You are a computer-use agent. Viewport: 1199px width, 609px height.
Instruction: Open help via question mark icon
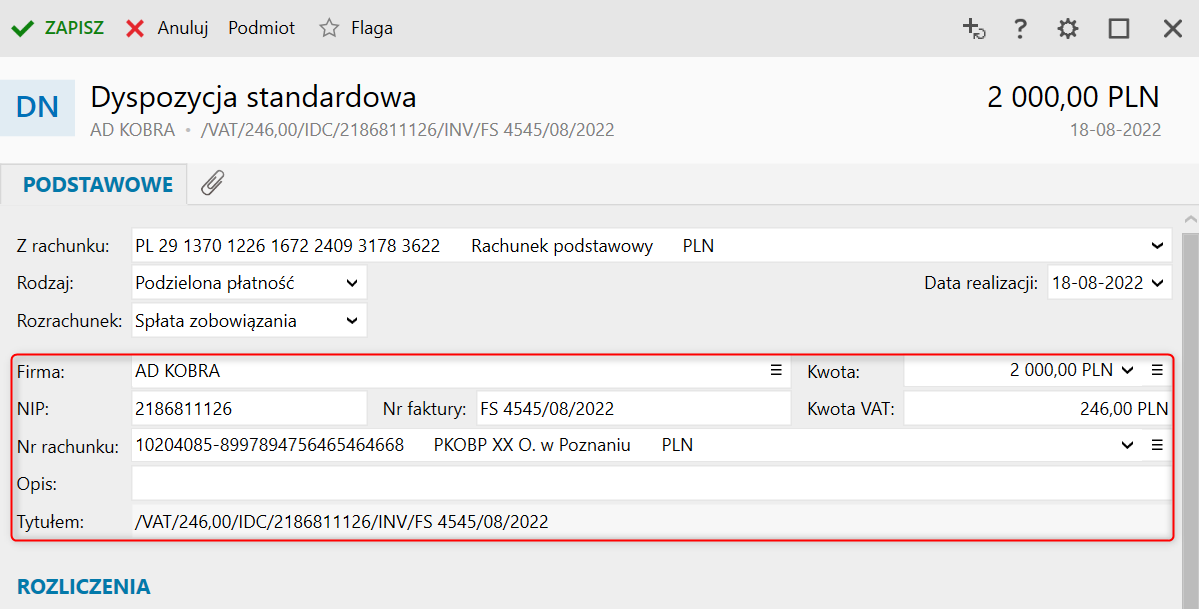(1019, 29)
